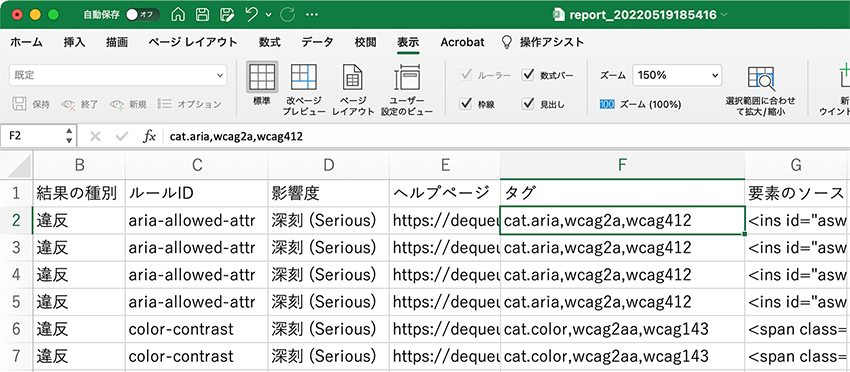The height and width of the screenshot is (372, 850).
Task: Click cell 影響度 header
Action: pyautogui.click(x=329, y=193)
